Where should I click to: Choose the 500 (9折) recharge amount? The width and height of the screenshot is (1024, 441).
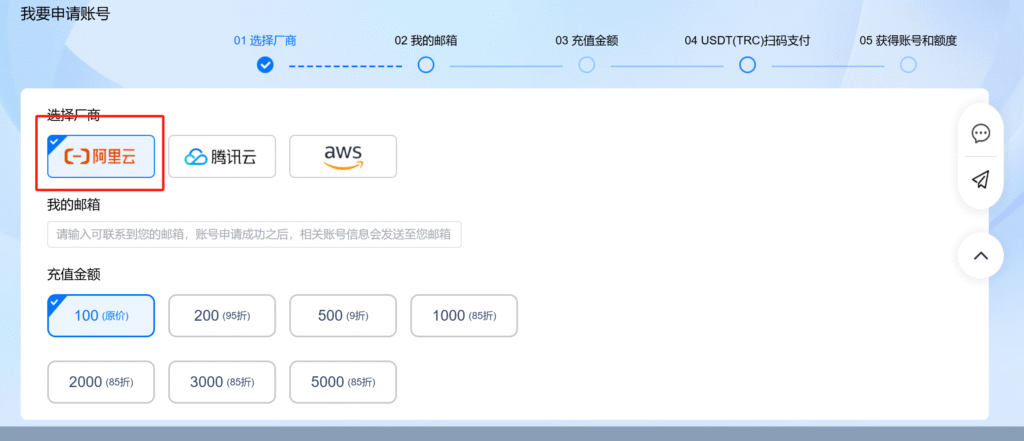(x=343, y=316)
